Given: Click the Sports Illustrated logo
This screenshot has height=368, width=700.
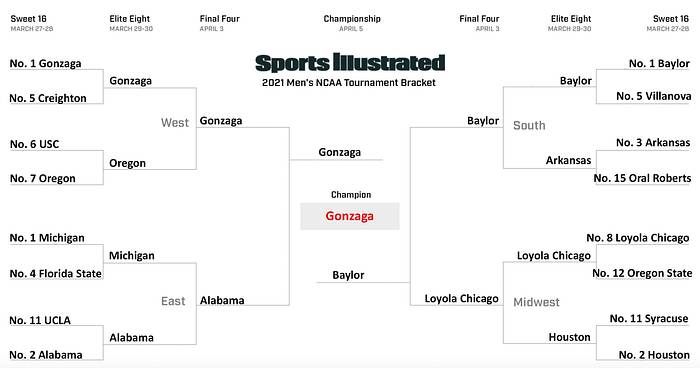Looking at the screenshot, I should 350,63.
